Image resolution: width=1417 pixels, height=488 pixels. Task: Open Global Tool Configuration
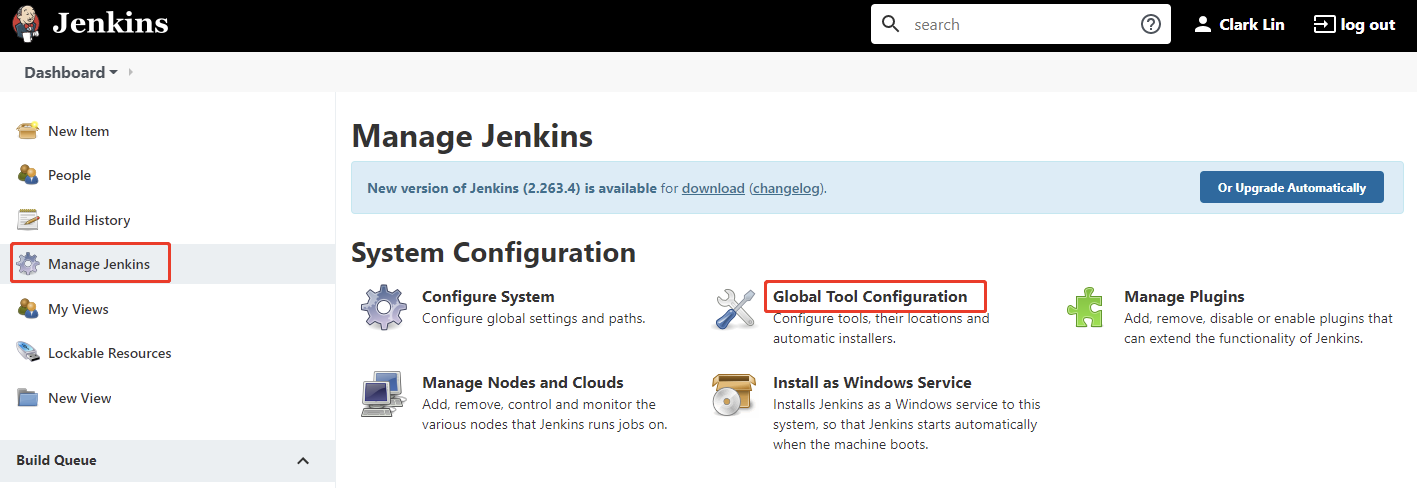pyautogui.click(x=870, y=297)
